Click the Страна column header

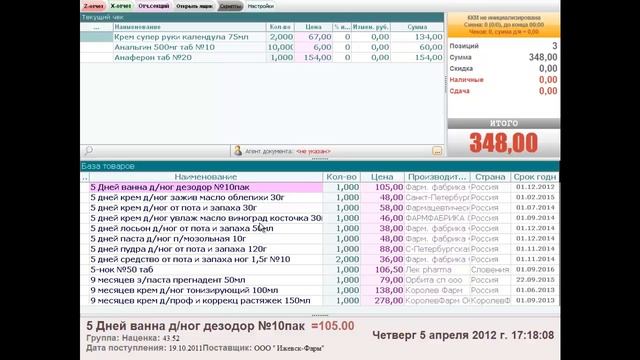click(x=490, y=177)
